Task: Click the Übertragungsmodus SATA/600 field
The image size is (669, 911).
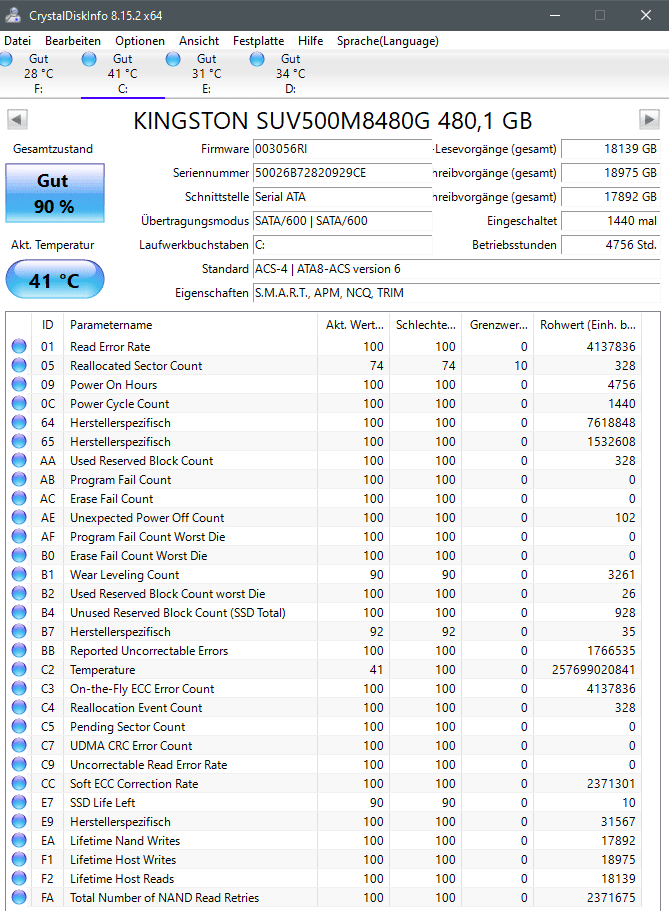Action: pyautogui.click(x=342, y=221)
